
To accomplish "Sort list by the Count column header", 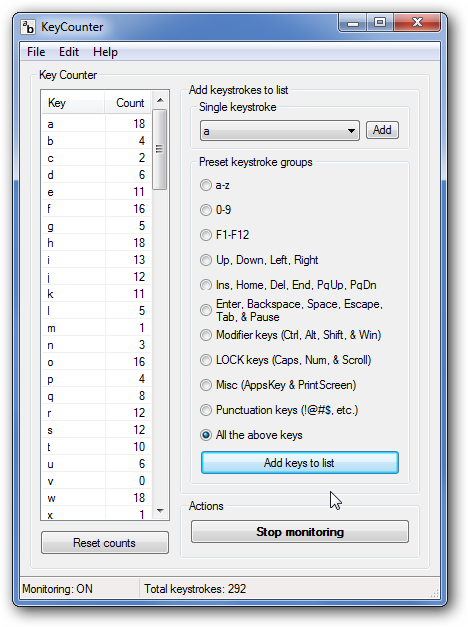I will point(128,103).
